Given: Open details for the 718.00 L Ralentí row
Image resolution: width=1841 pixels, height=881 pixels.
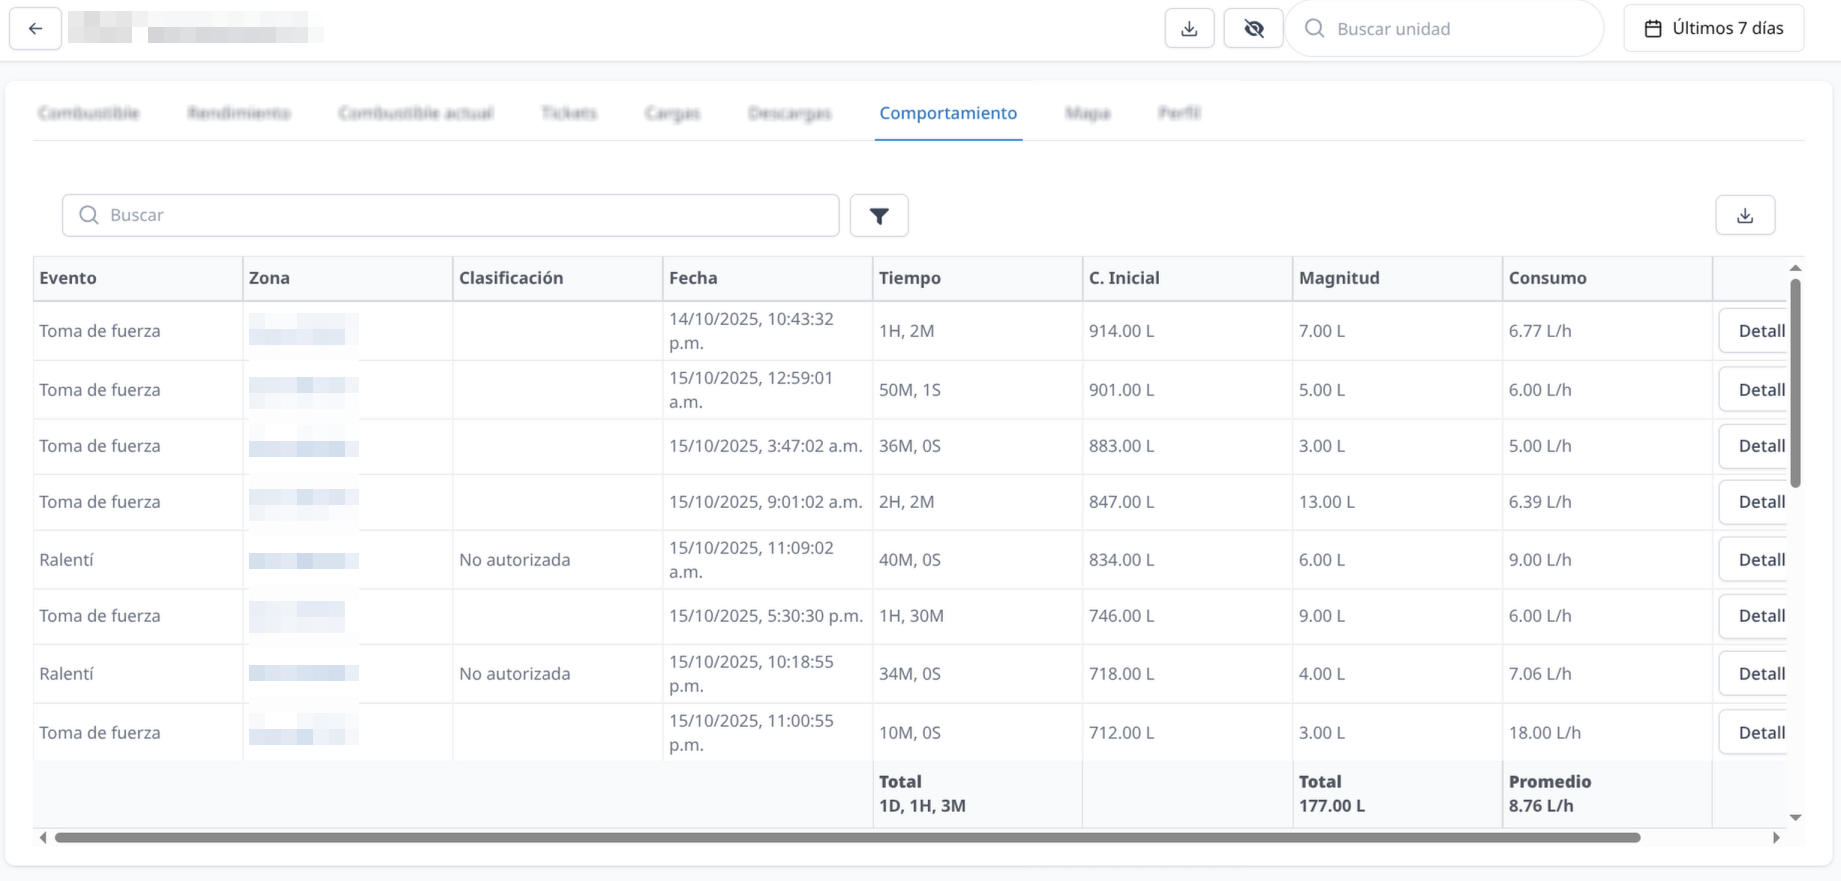Looking at the screenshot, I should click(1754, 674).
